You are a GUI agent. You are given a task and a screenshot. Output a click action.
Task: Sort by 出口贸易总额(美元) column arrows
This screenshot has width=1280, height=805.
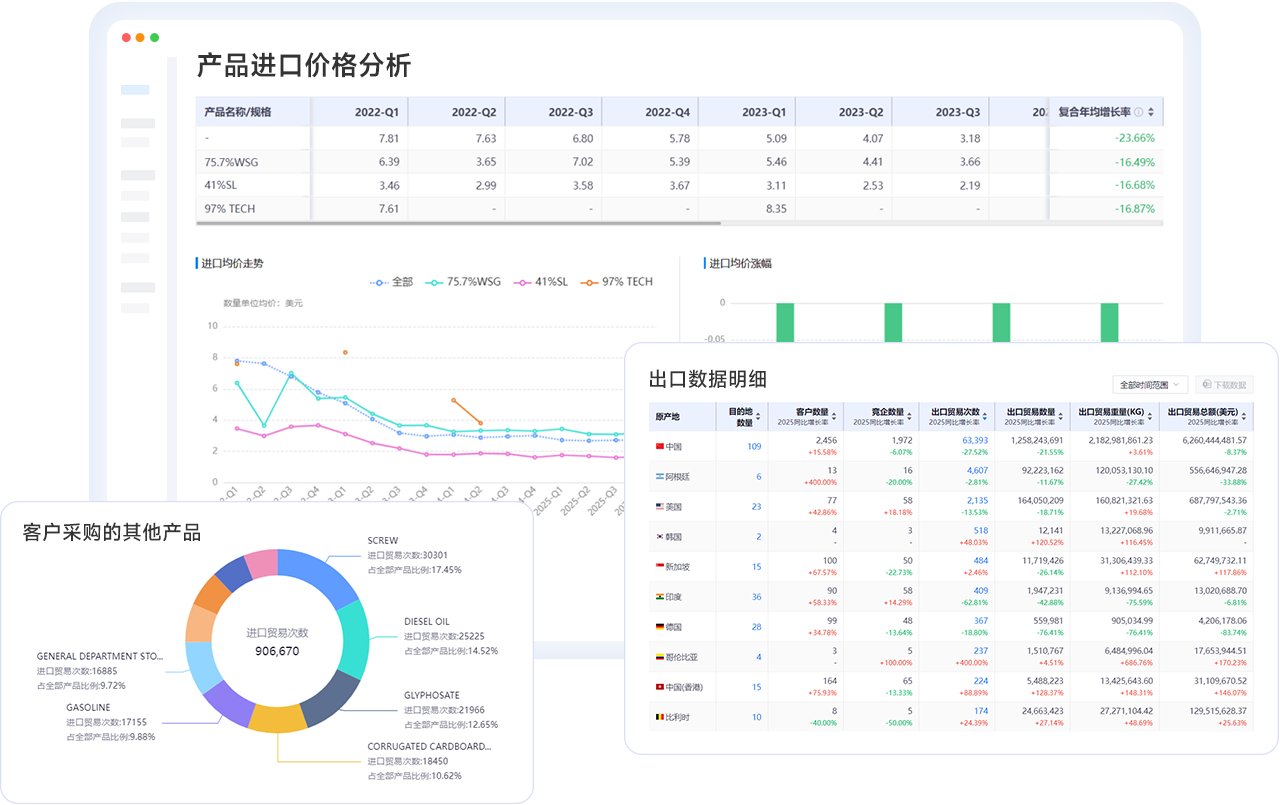click(x=1244, y=417)
